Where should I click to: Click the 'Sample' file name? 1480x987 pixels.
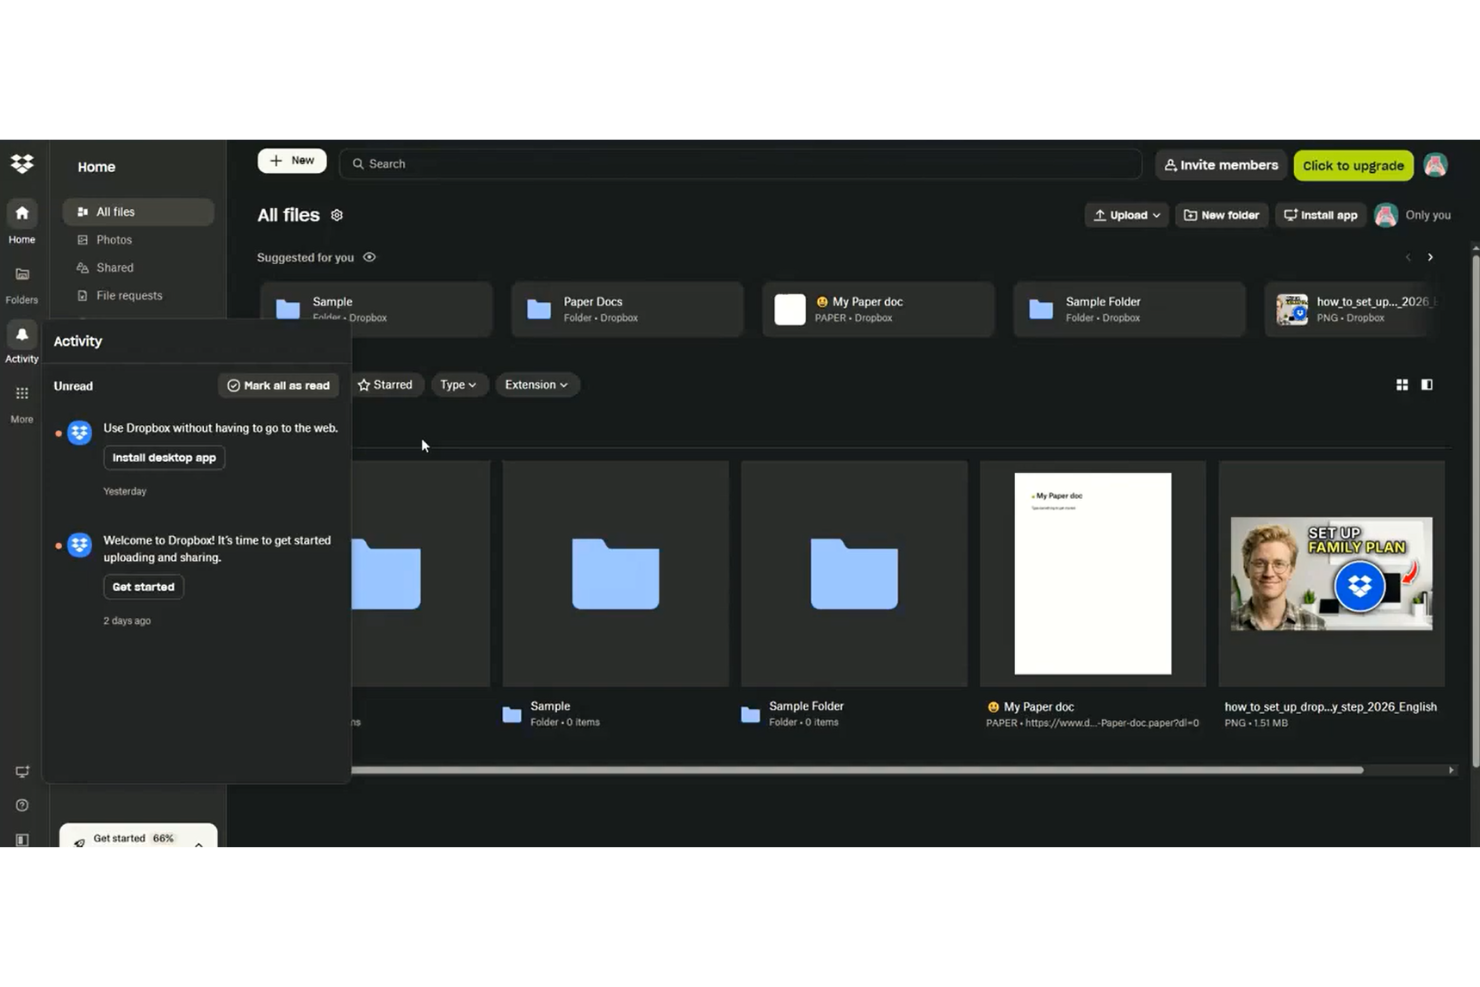550,706
